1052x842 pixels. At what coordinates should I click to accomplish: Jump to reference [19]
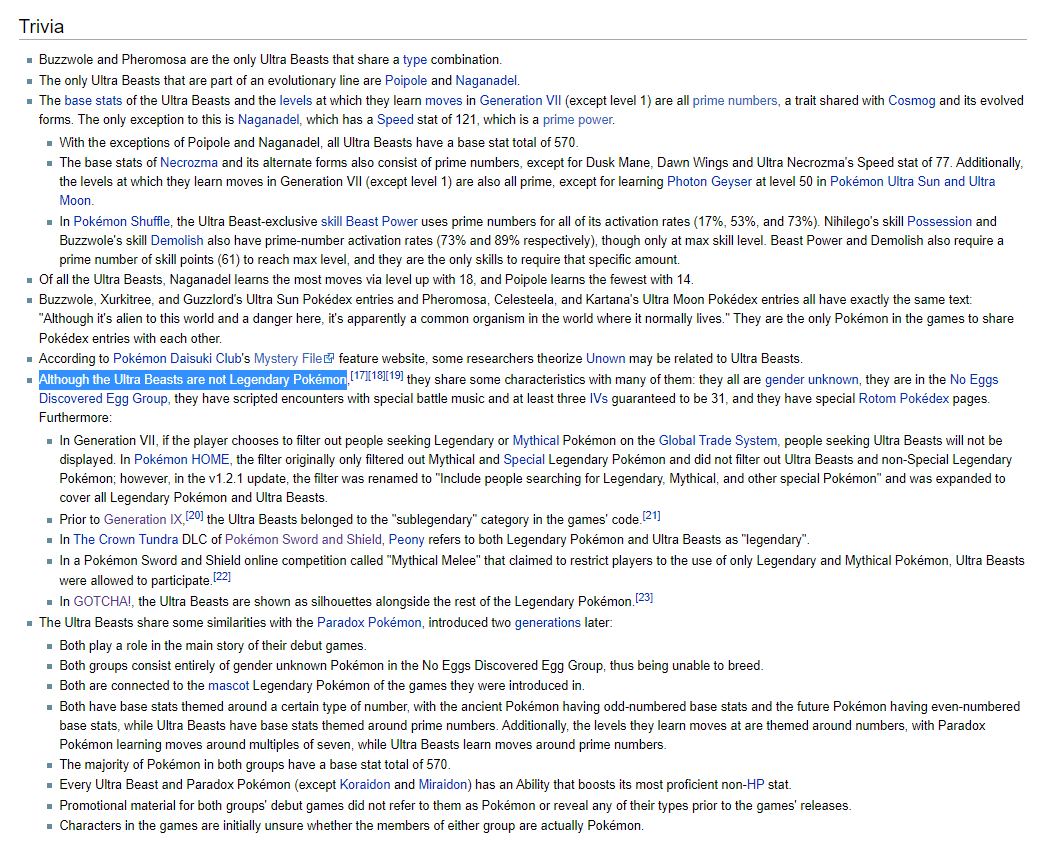(x=394, y=375)
